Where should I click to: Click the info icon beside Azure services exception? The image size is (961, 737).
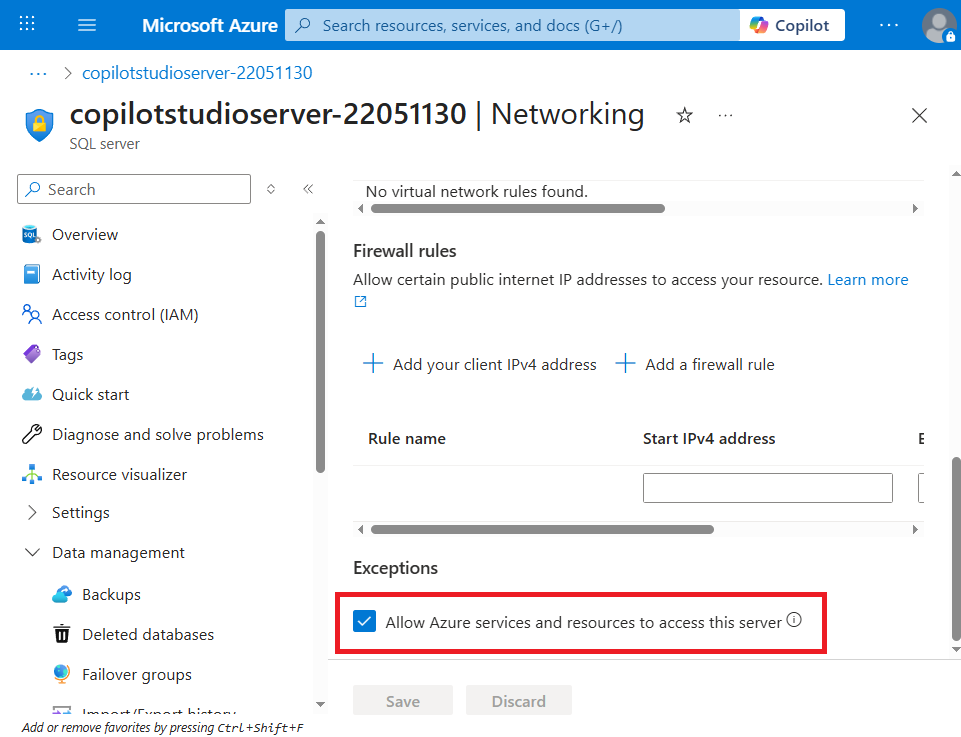pos(794,620)
